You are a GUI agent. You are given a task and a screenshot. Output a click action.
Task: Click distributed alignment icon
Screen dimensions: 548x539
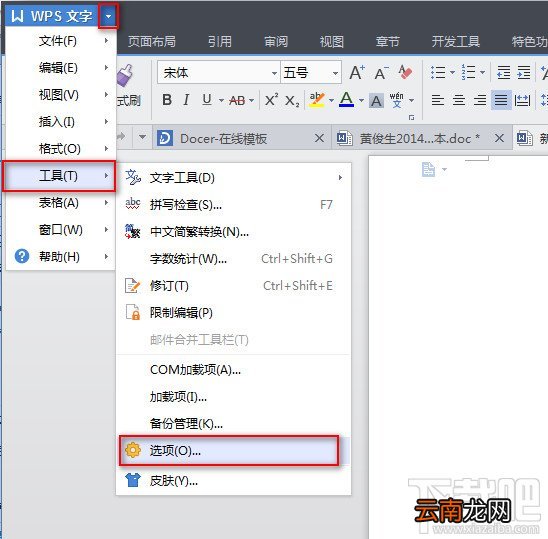522,101
